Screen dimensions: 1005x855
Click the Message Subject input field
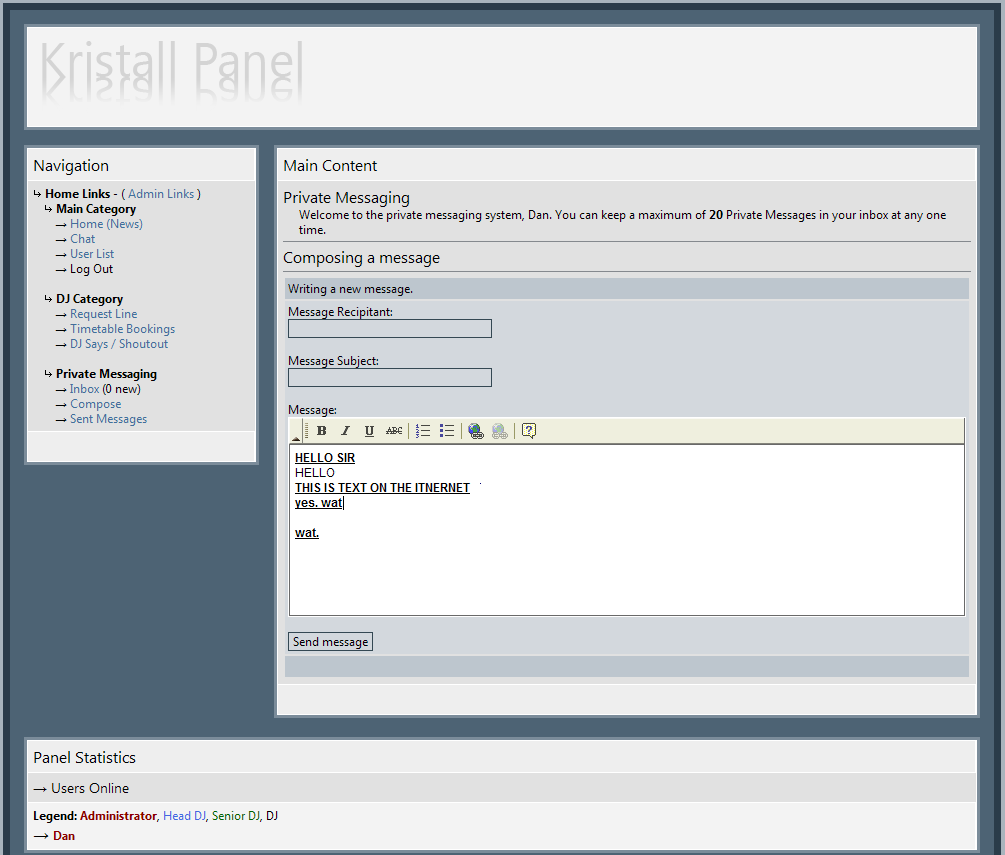(x=390, y=378)
